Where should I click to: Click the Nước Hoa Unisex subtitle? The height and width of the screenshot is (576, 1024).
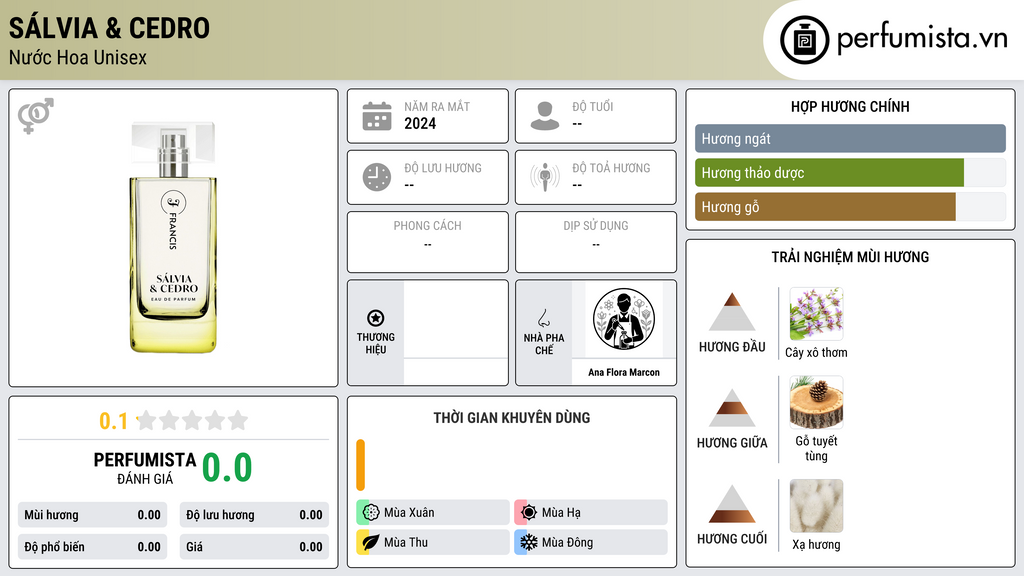click(x=78, y=57)
